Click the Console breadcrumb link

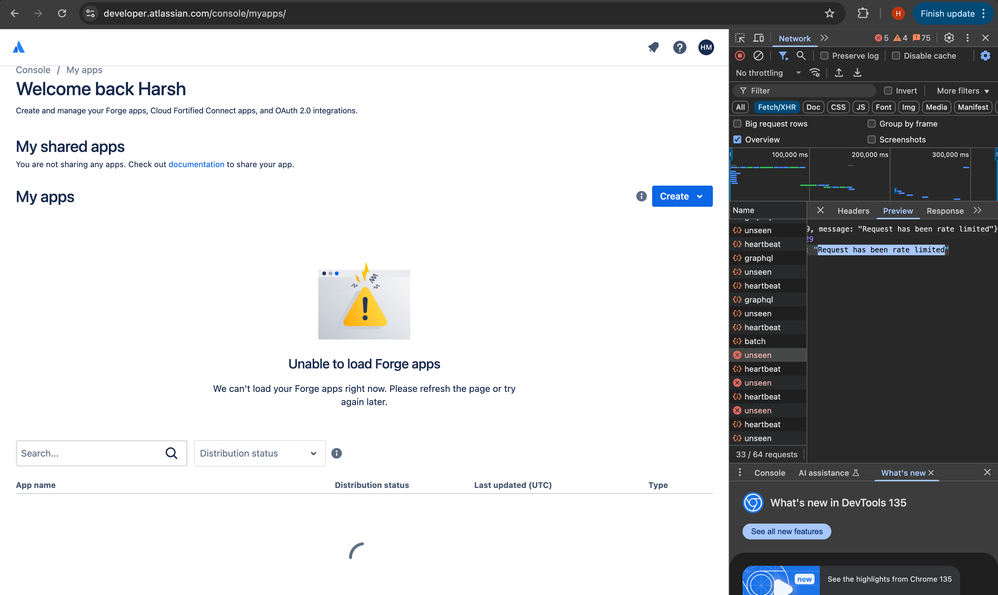click(33, 70)
